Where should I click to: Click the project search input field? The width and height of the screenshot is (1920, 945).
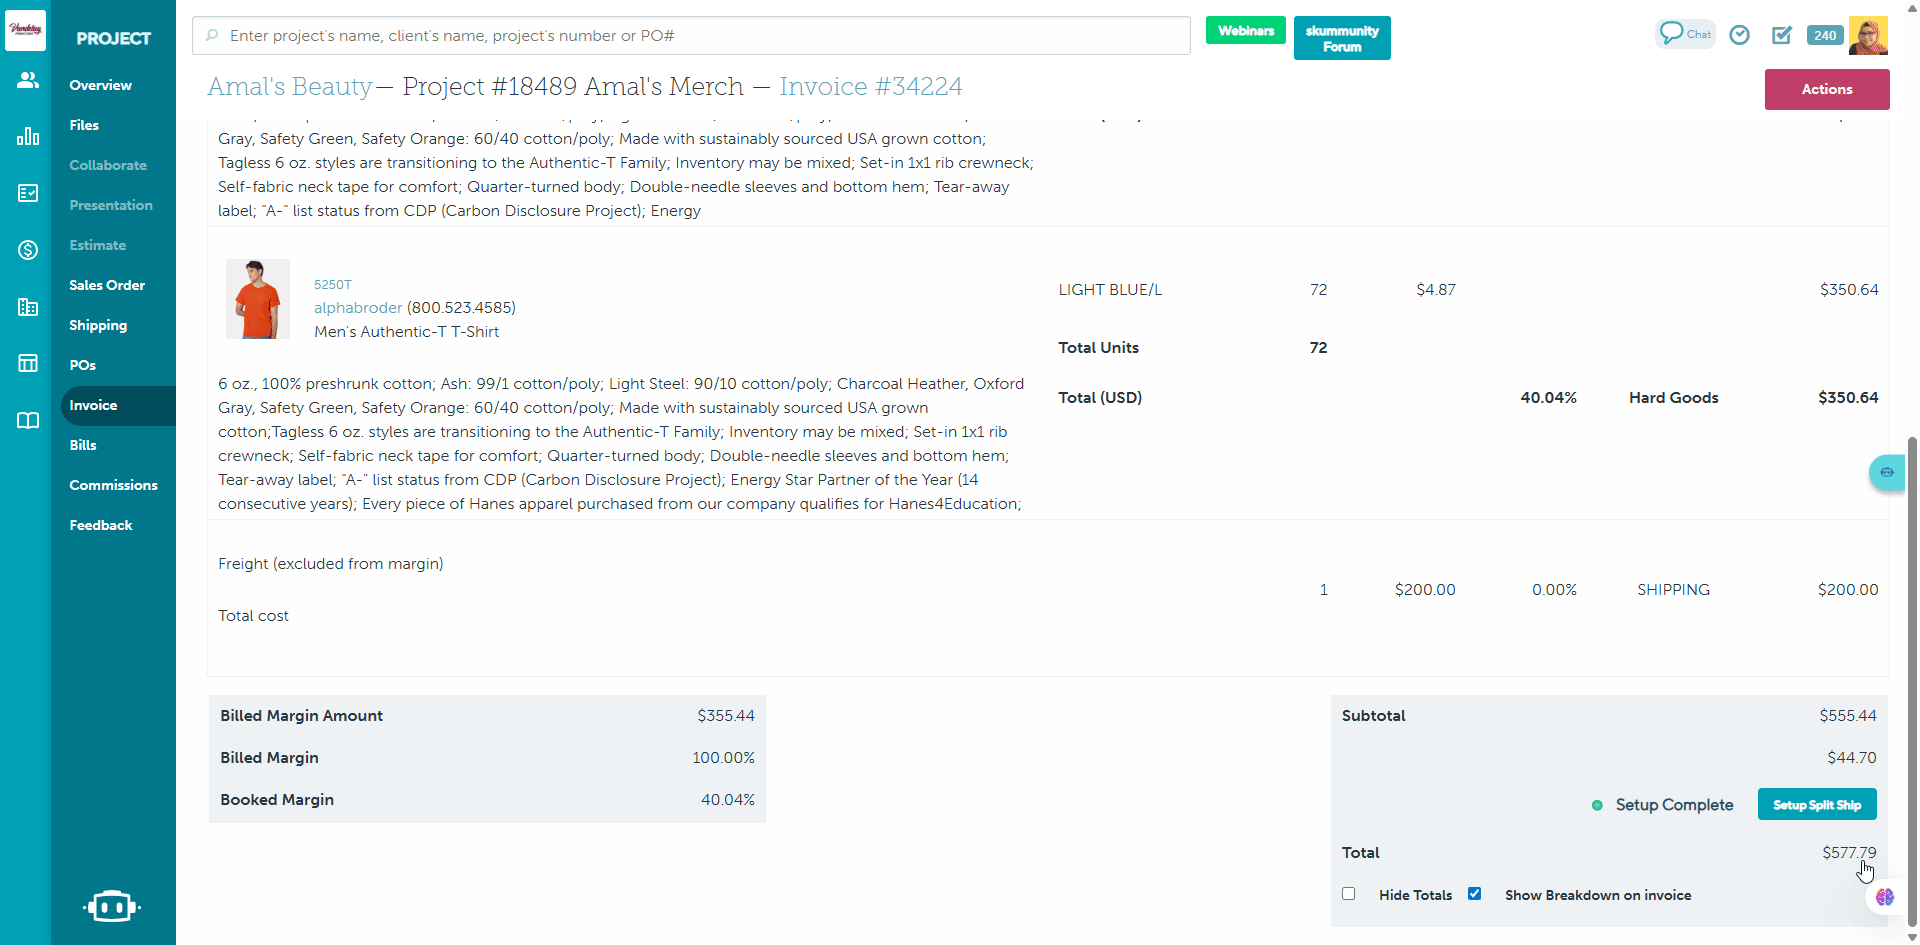(x=691, y=36)
